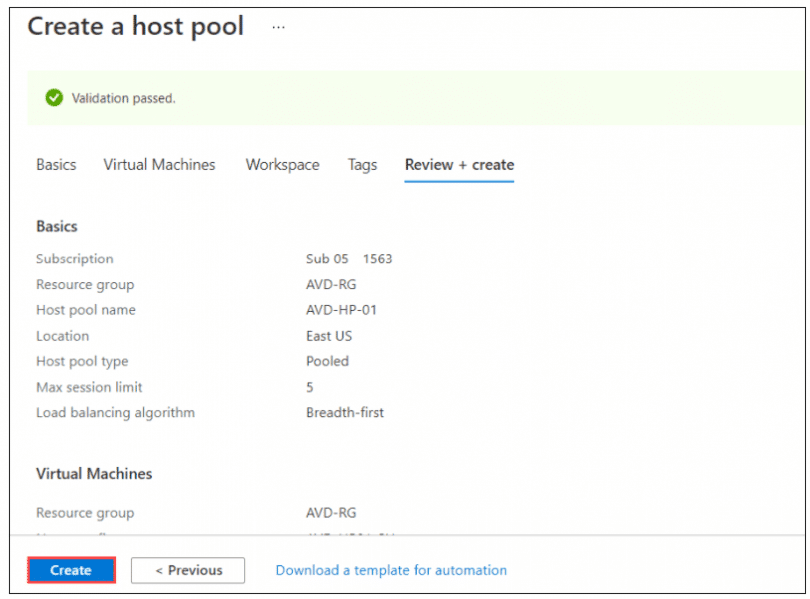The height and width of the screenshot is (599, 810).
Task: Click the Resource group value AVD-RG
Action: pyautogui.click(x=332, y=284)
